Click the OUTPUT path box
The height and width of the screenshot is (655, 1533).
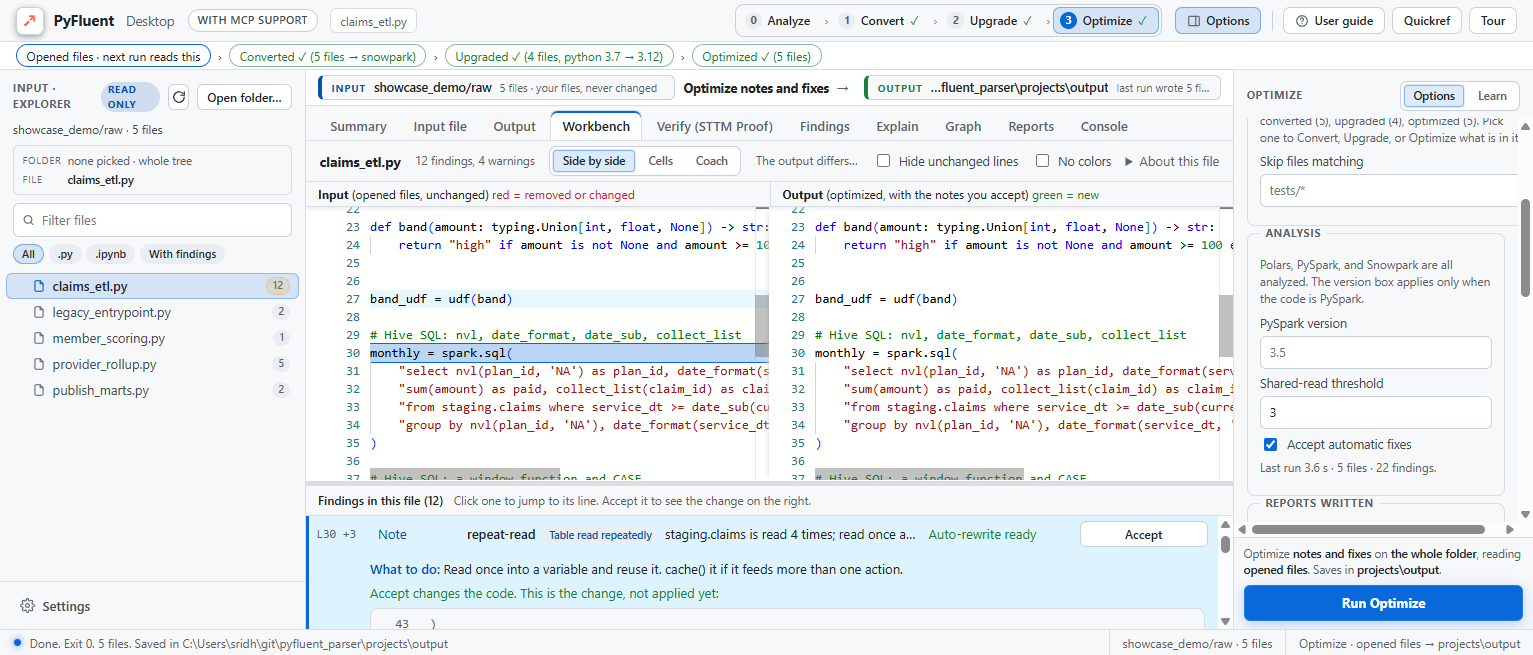click(1042, 88)
